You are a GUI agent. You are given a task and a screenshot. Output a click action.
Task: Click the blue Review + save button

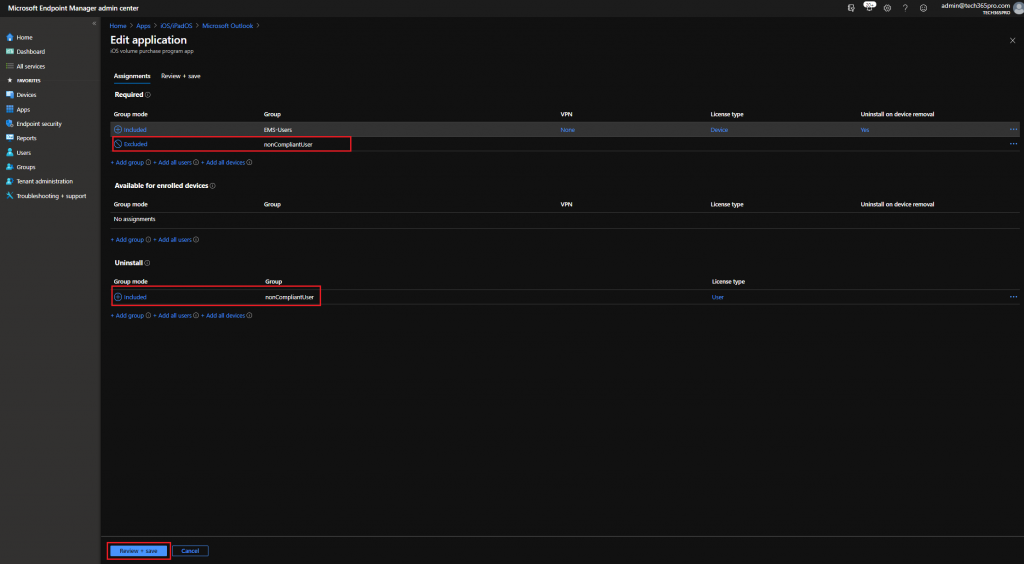point(138,551)
